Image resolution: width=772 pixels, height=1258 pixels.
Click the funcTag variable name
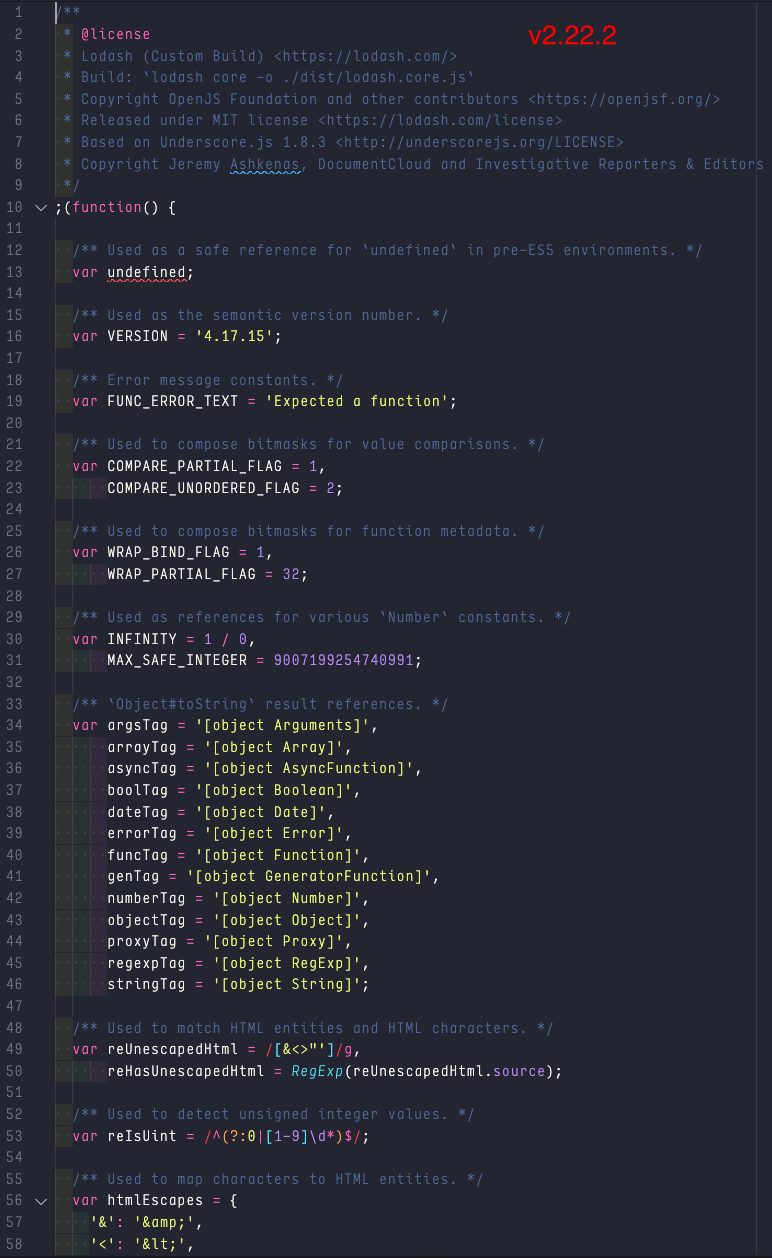click(137, 855)
